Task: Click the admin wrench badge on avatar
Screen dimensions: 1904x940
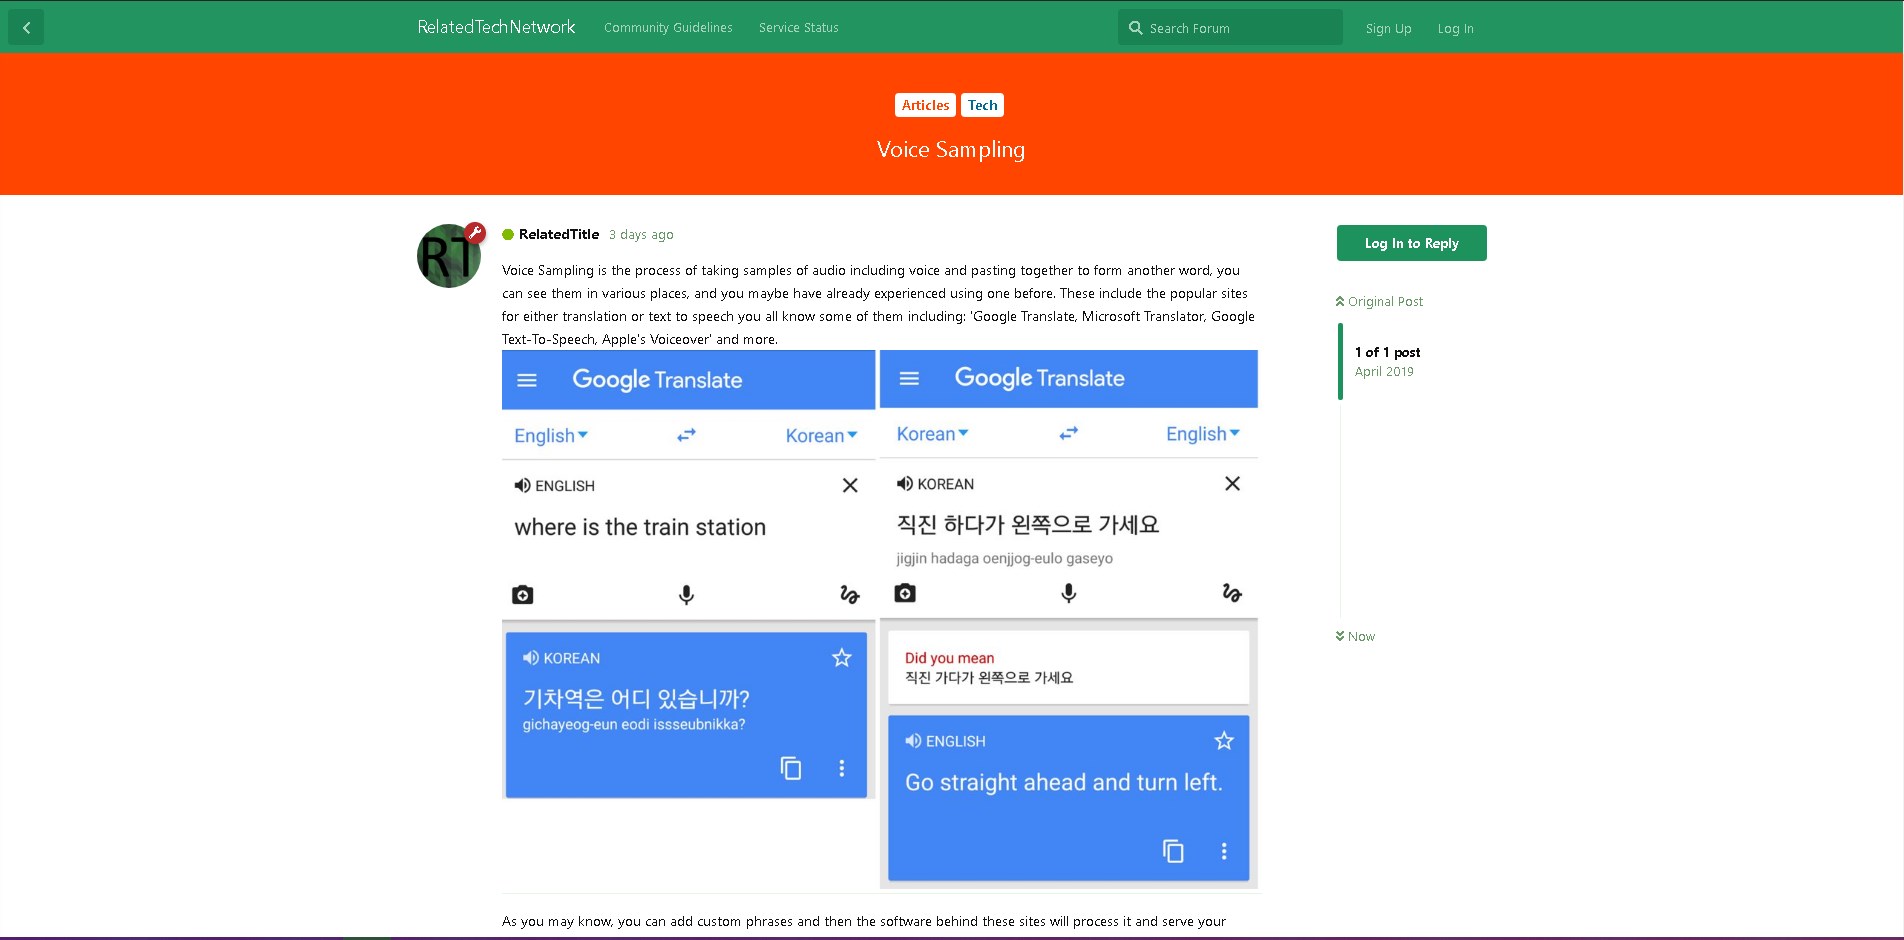Action: point(475,233)
